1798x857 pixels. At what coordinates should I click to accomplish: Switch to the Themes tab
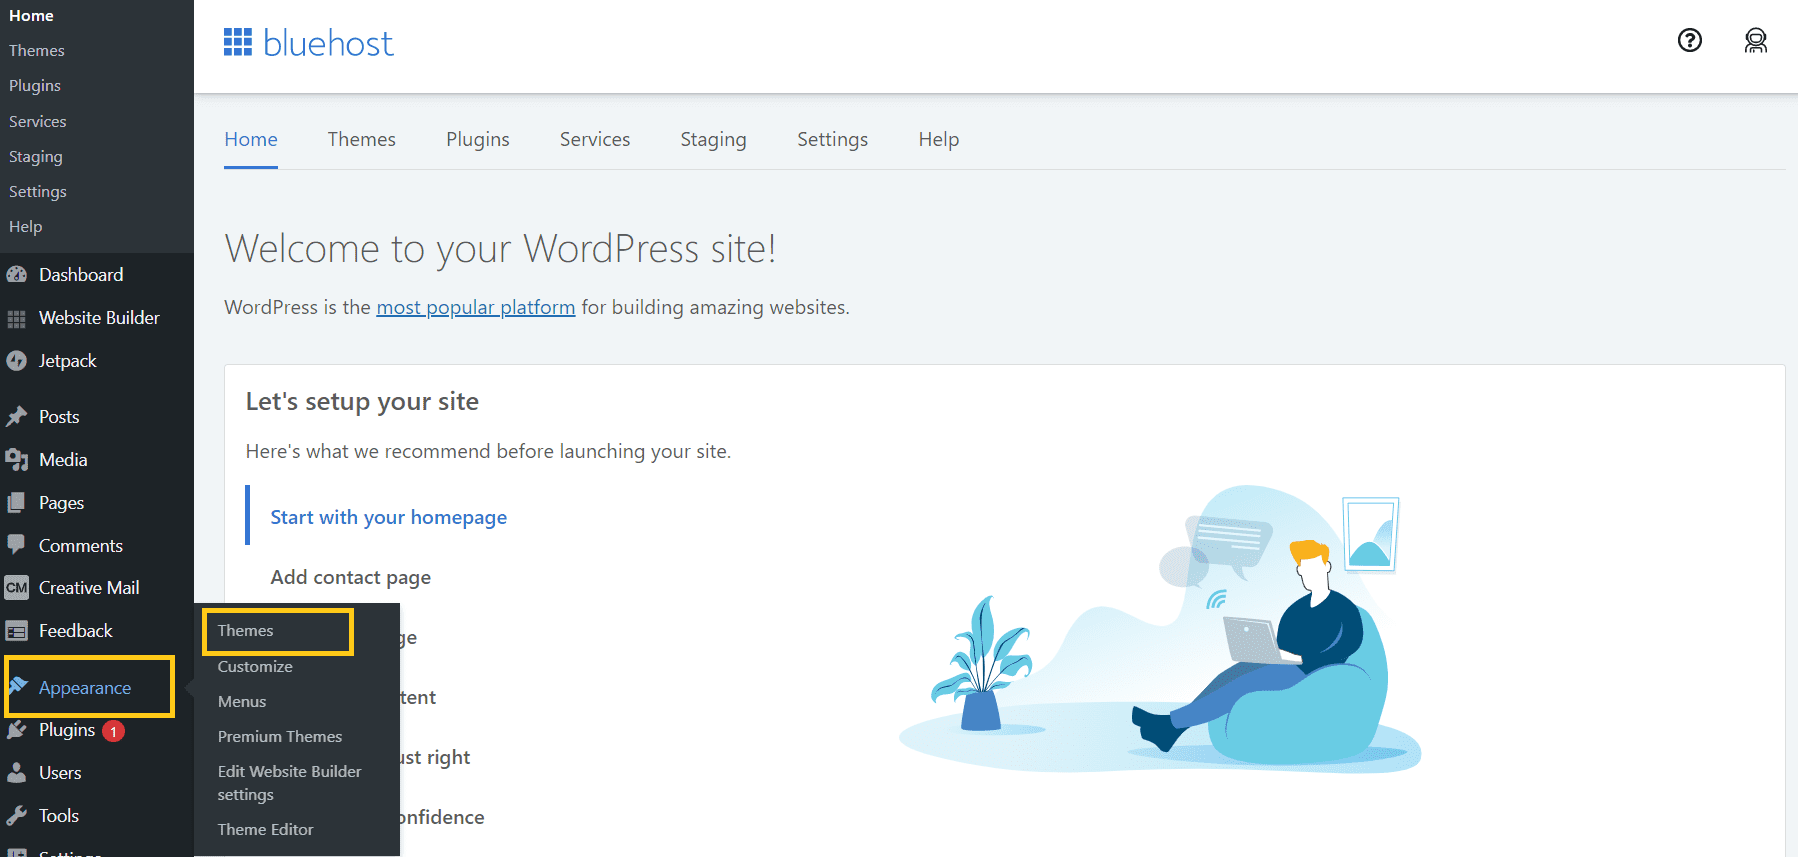tap(362, 139)
